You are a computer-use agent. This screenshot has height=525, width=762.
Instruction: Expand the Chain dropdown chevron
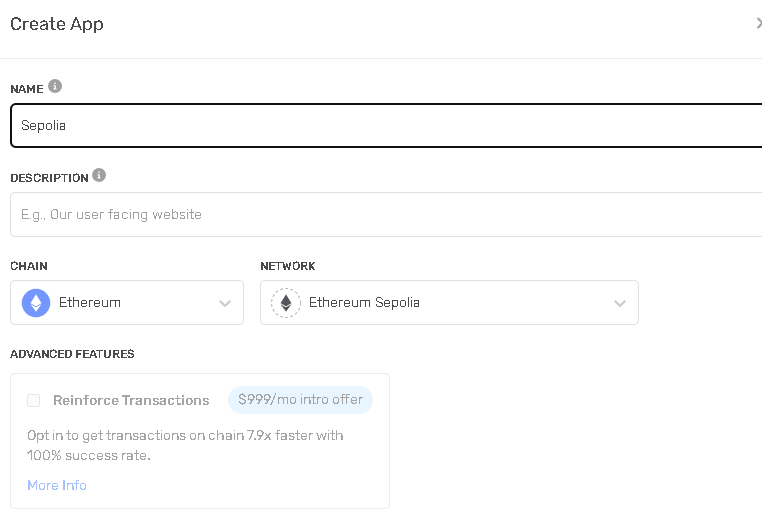click(x=225, y=303)
